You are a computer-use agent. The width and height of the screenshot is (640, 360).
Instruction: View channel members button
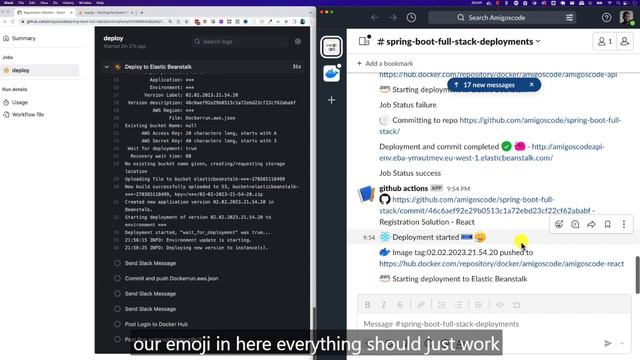pos(604,41)
